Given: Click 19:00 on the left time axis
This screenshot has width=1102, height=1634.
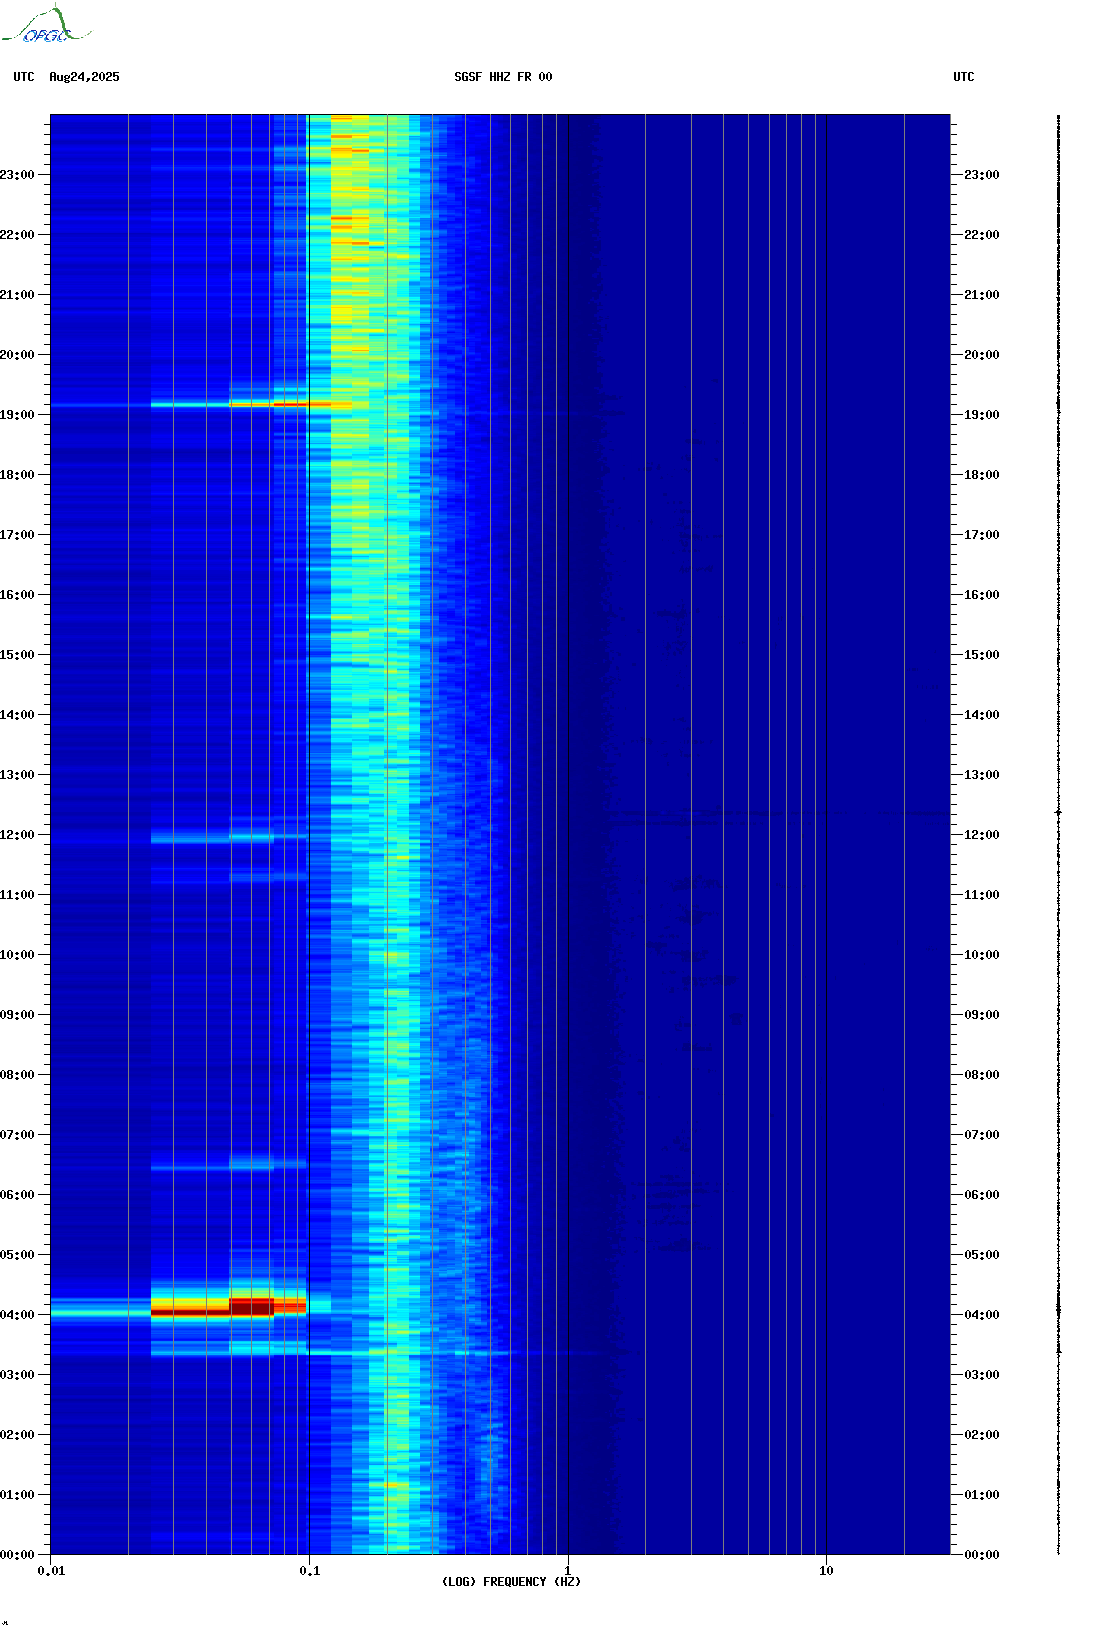Looking at the screenshot, I should click(x=17, y=415).
